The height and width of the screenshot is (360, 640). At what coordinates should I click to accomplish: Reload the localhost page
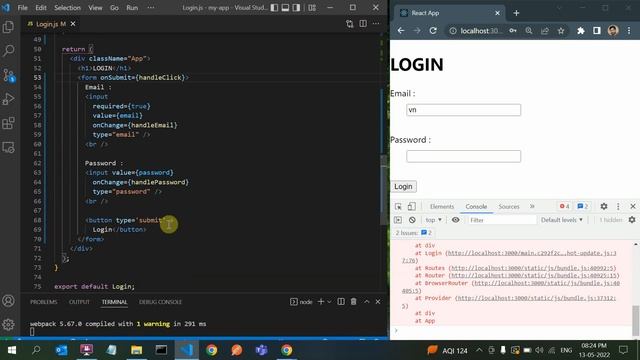coord(433,31)
